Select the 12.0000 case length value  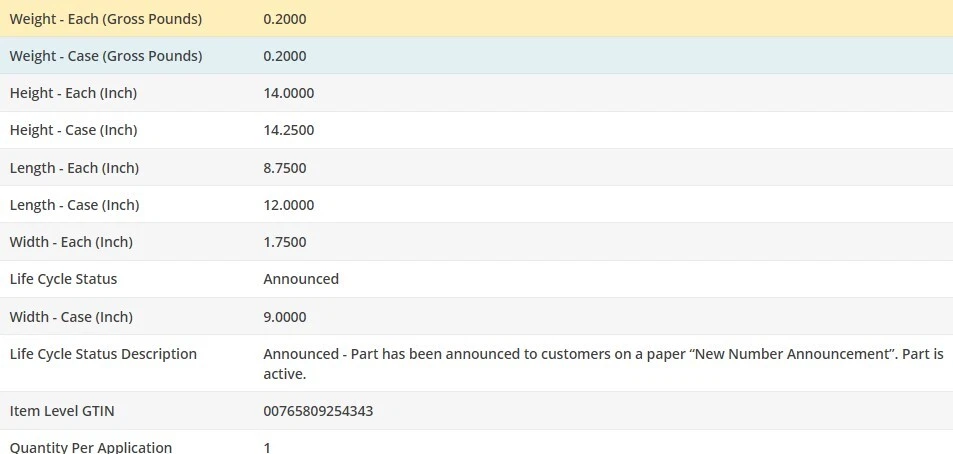coord(289,205)
